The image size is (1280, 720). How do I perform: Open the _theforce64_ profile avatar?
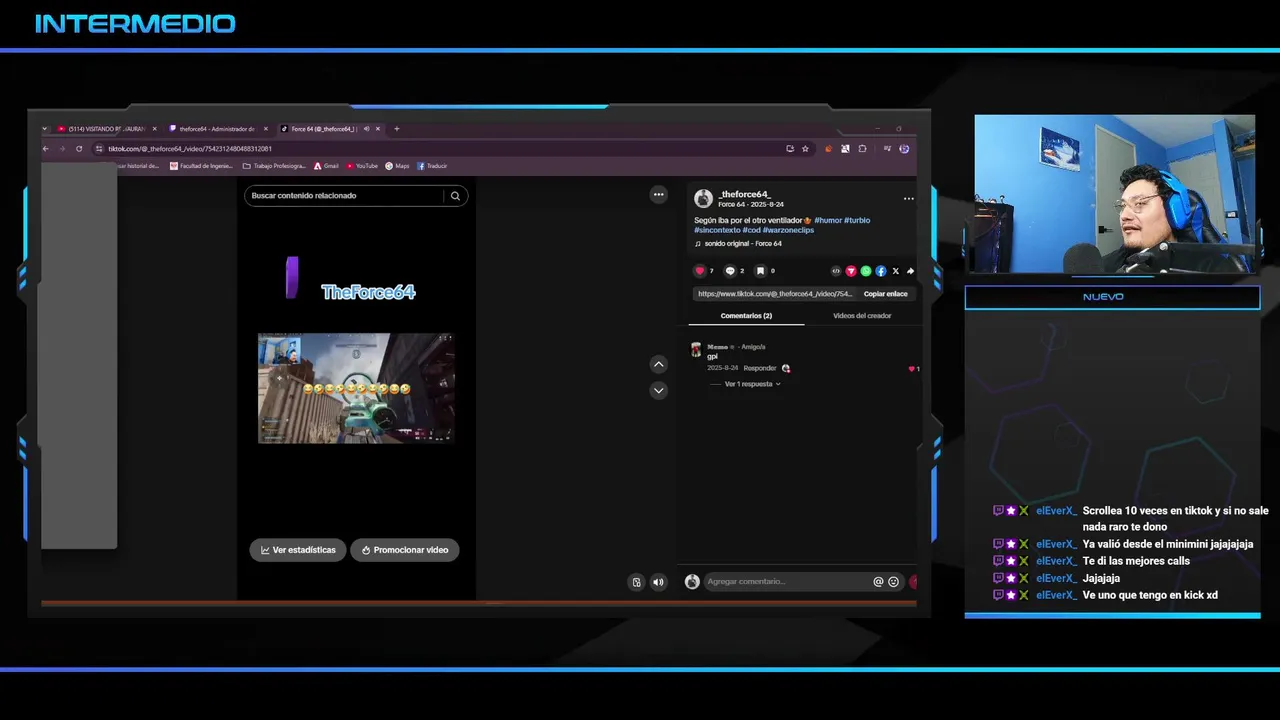703,198
